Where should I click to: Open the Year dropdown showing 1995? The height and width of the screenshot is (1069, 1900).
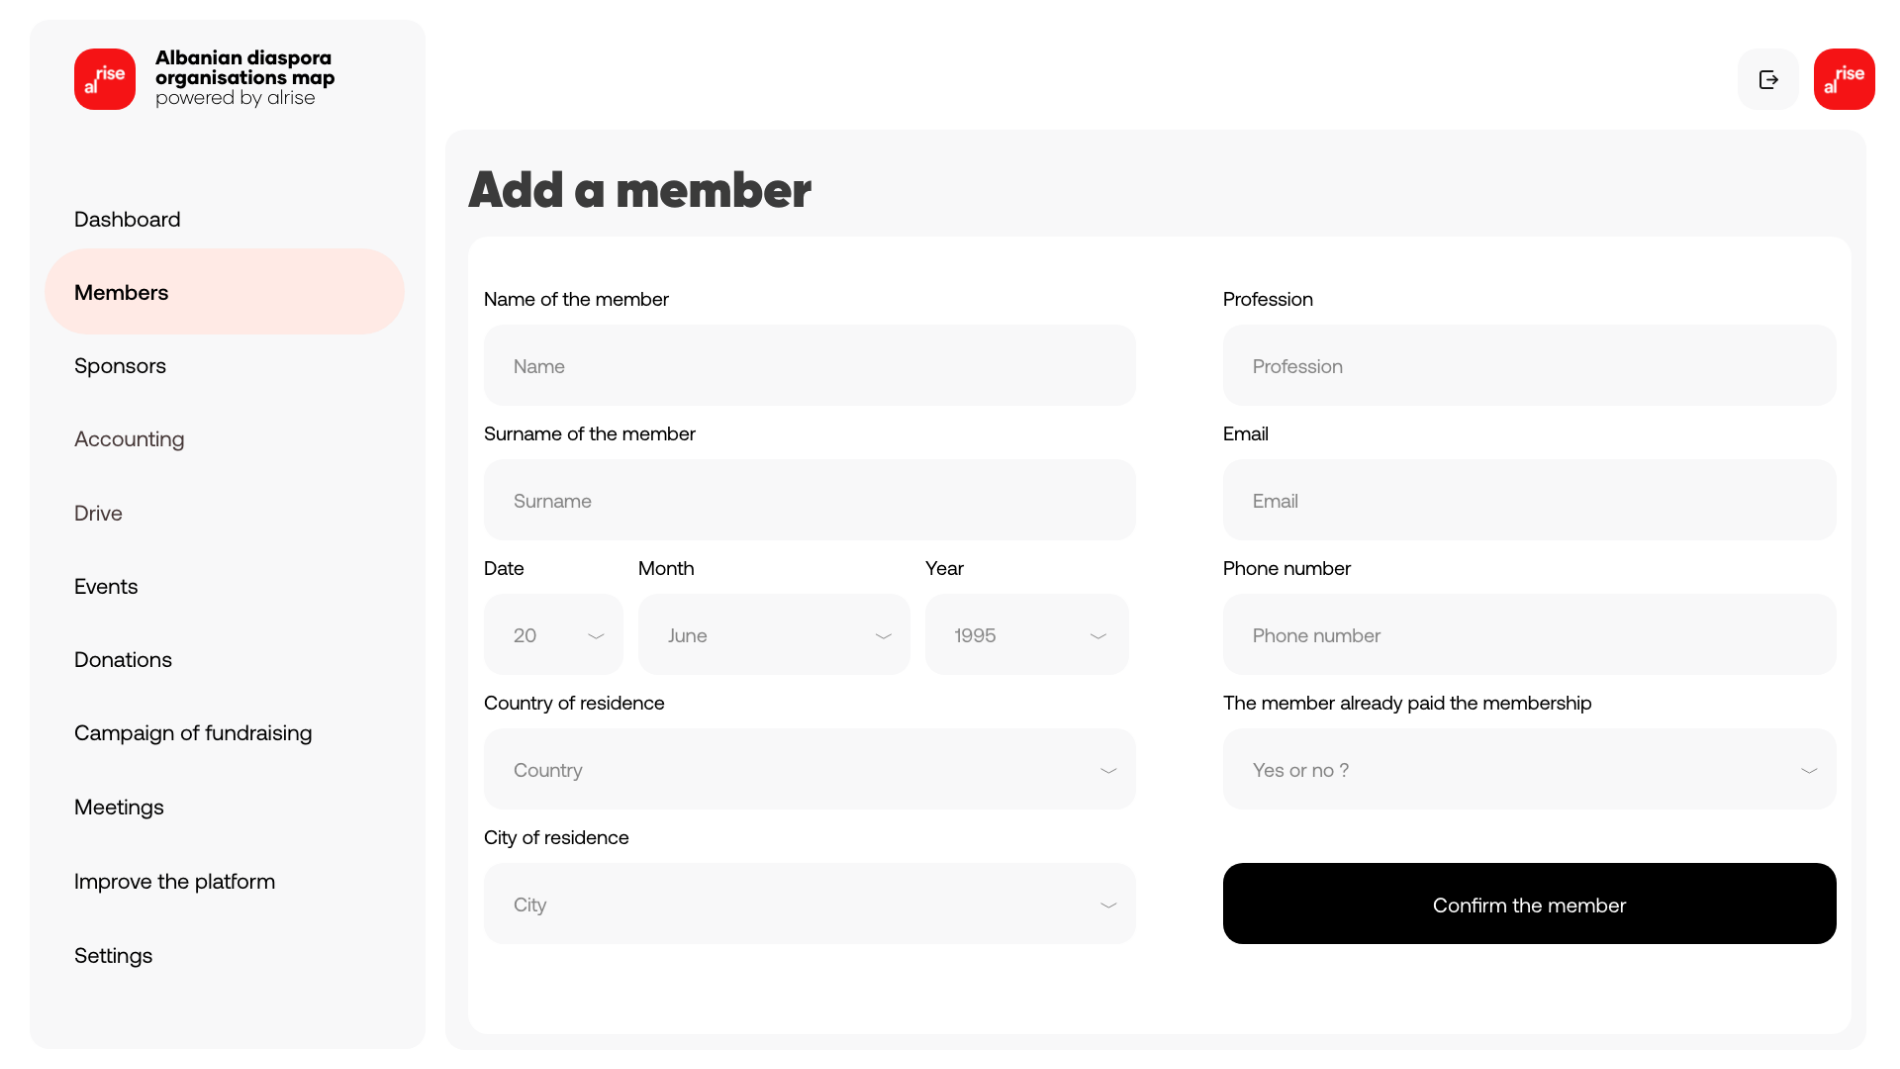tap(1026, 635)
